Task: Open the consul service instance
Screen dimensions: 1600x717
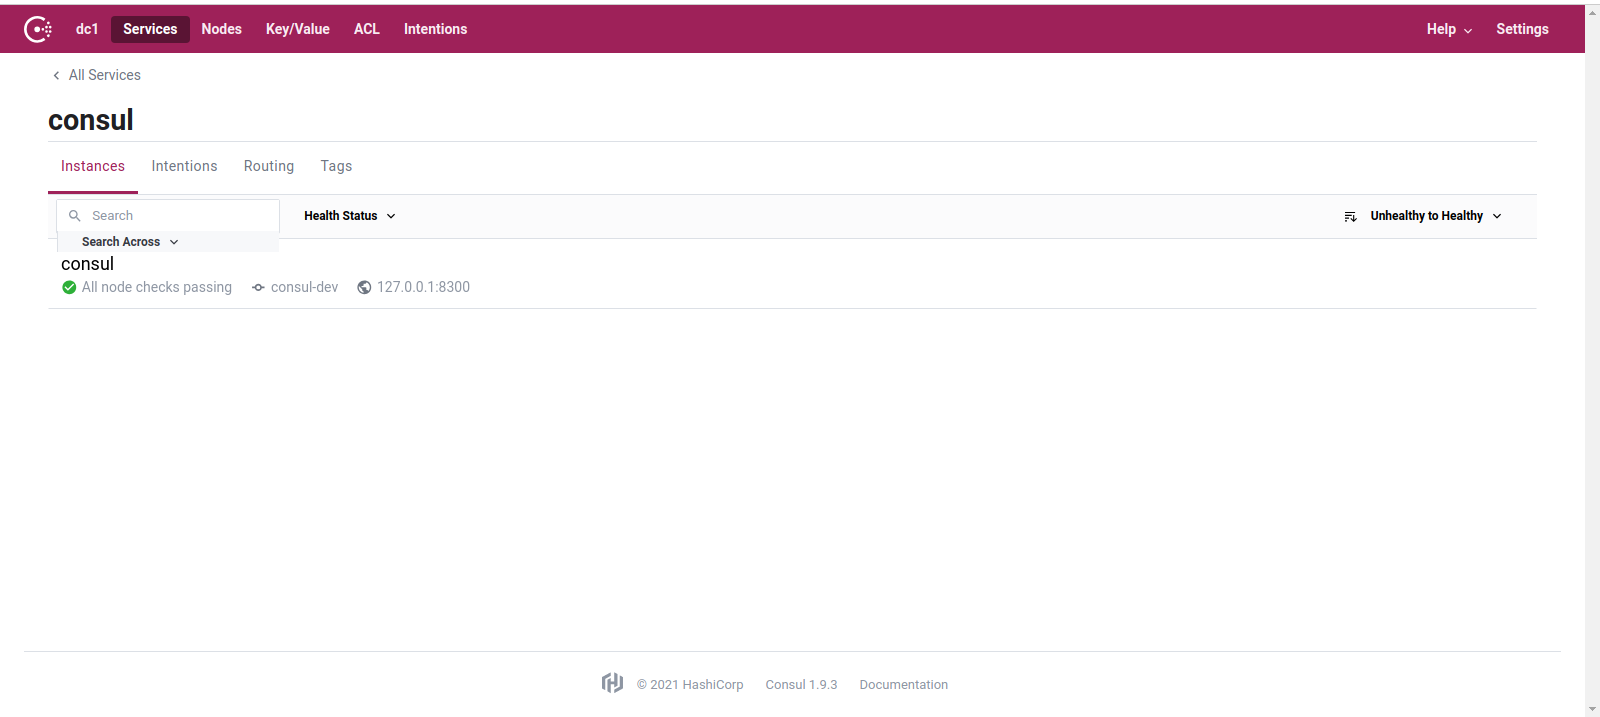Action: point(87,264)
